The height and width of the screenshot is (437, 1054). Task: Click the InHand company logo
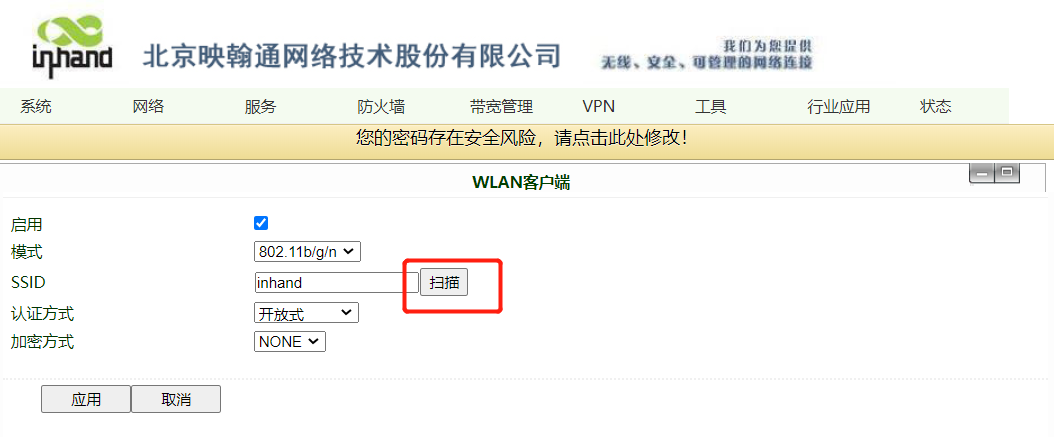(73, 44)
